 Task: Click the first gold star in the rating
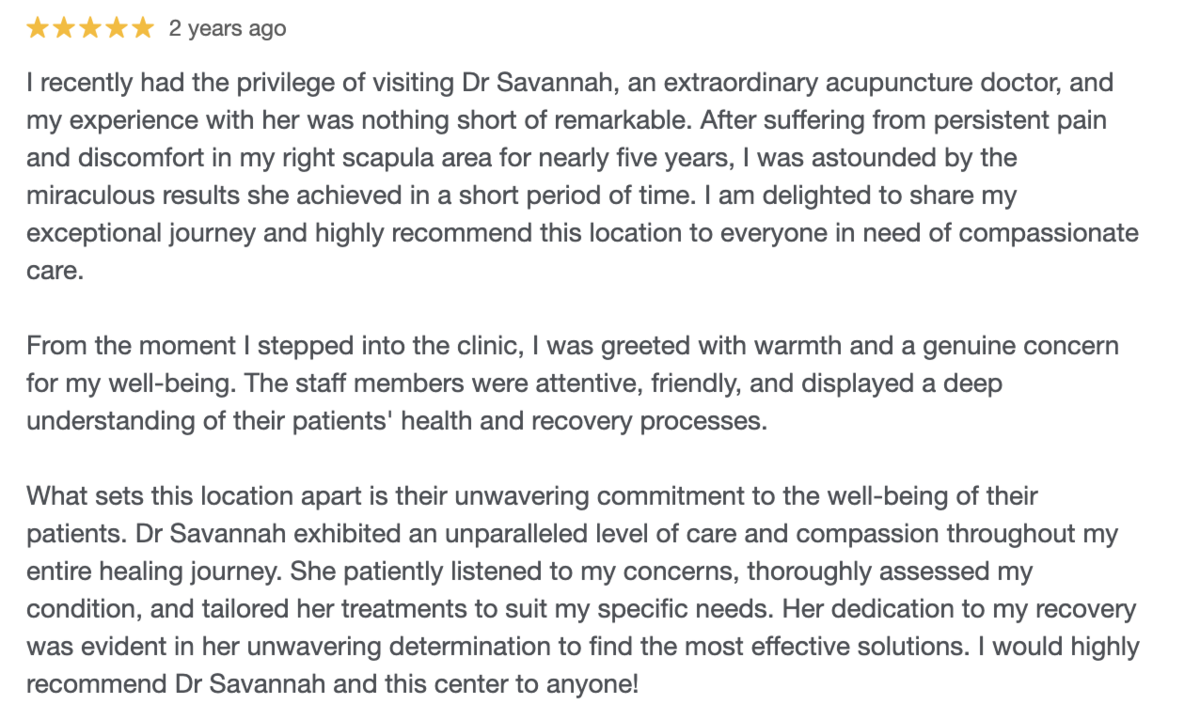pyautogui.click(x=39, y=28)
